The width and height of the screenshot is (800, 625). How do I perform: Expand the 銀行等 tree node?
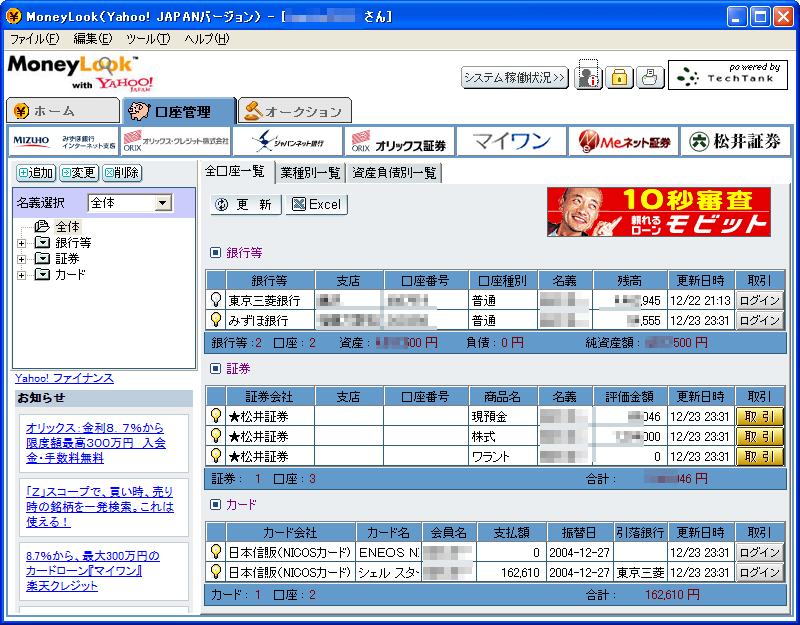coord(21,243)
